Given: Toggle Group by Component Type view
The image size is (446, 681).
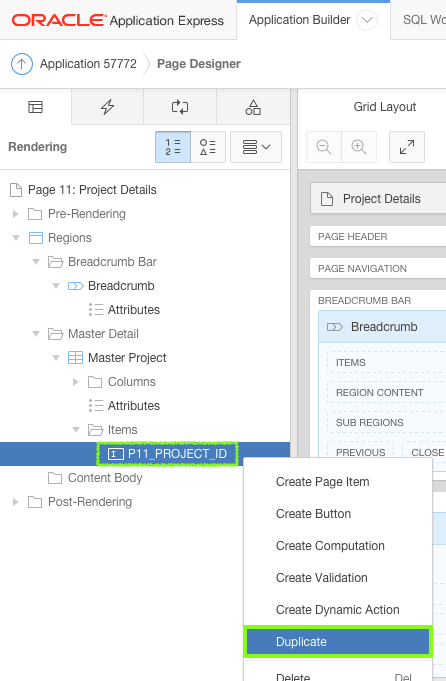Looking at the screenshot, I should tap(208, 147).
